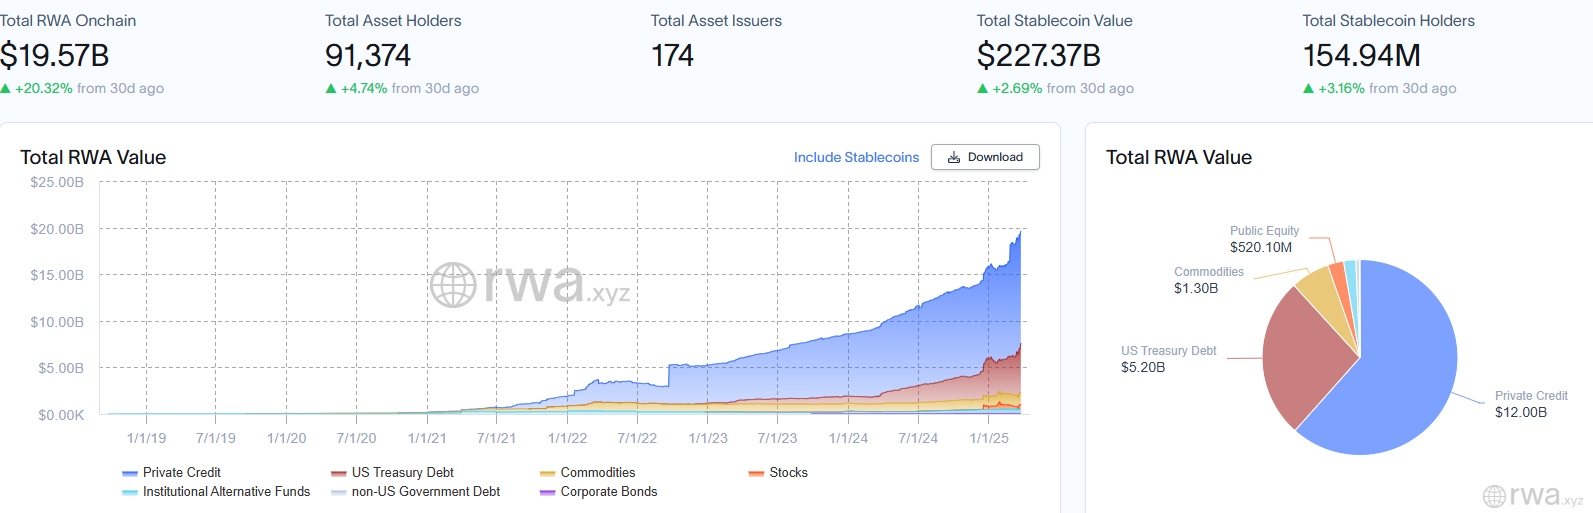Click the Total Asset Issuers value 174
Screen dimensions: 1593x513
[672, 56]
